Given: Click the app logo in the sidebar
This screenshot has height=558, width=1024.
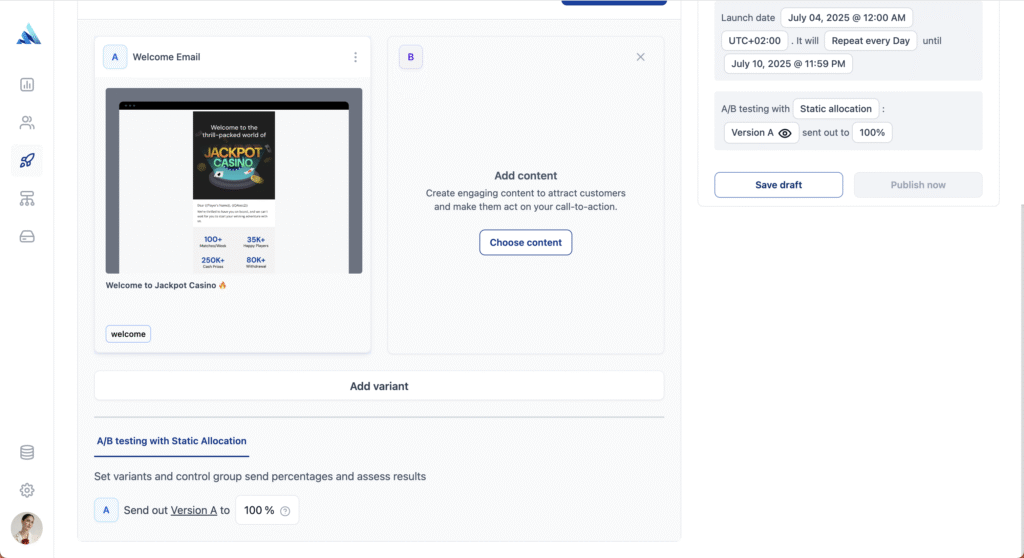Looking at the screenshot, I should click(28, 34).
